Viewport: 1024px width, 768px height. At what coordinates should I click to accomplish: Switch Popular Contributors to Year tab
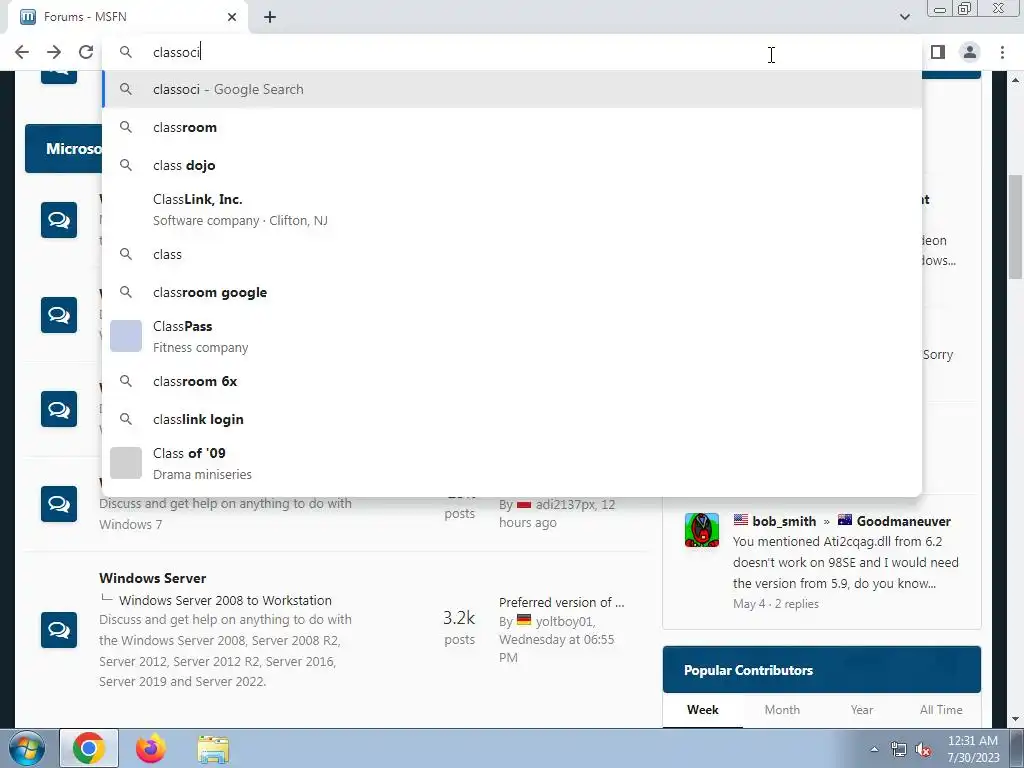(x=861, y=710)
